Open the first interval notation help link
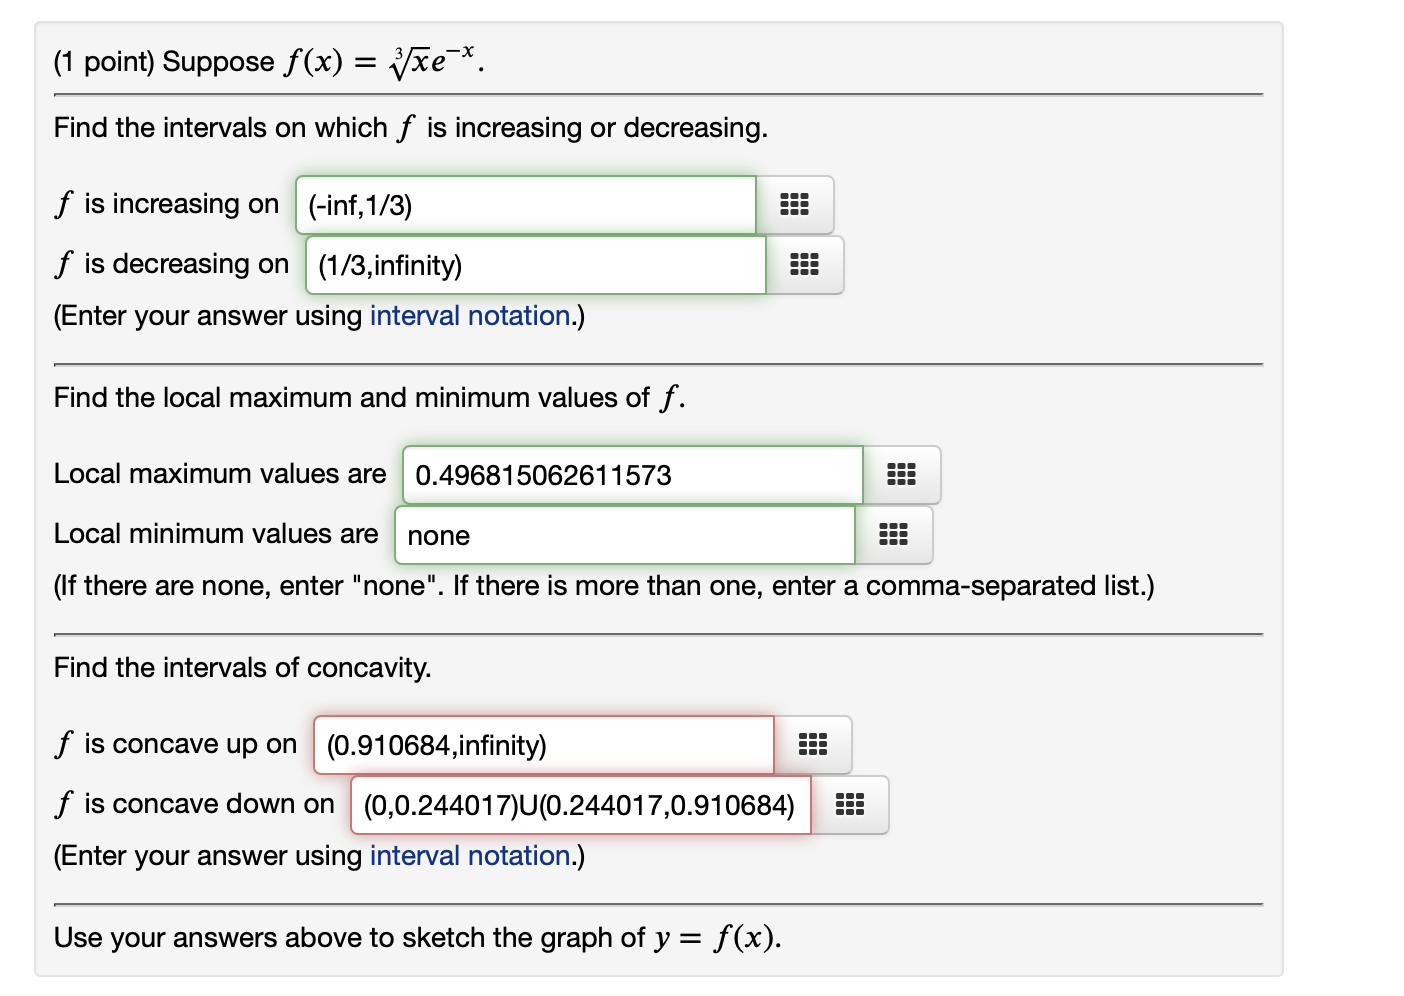The image size is (1404, 996). click(470, 316)
